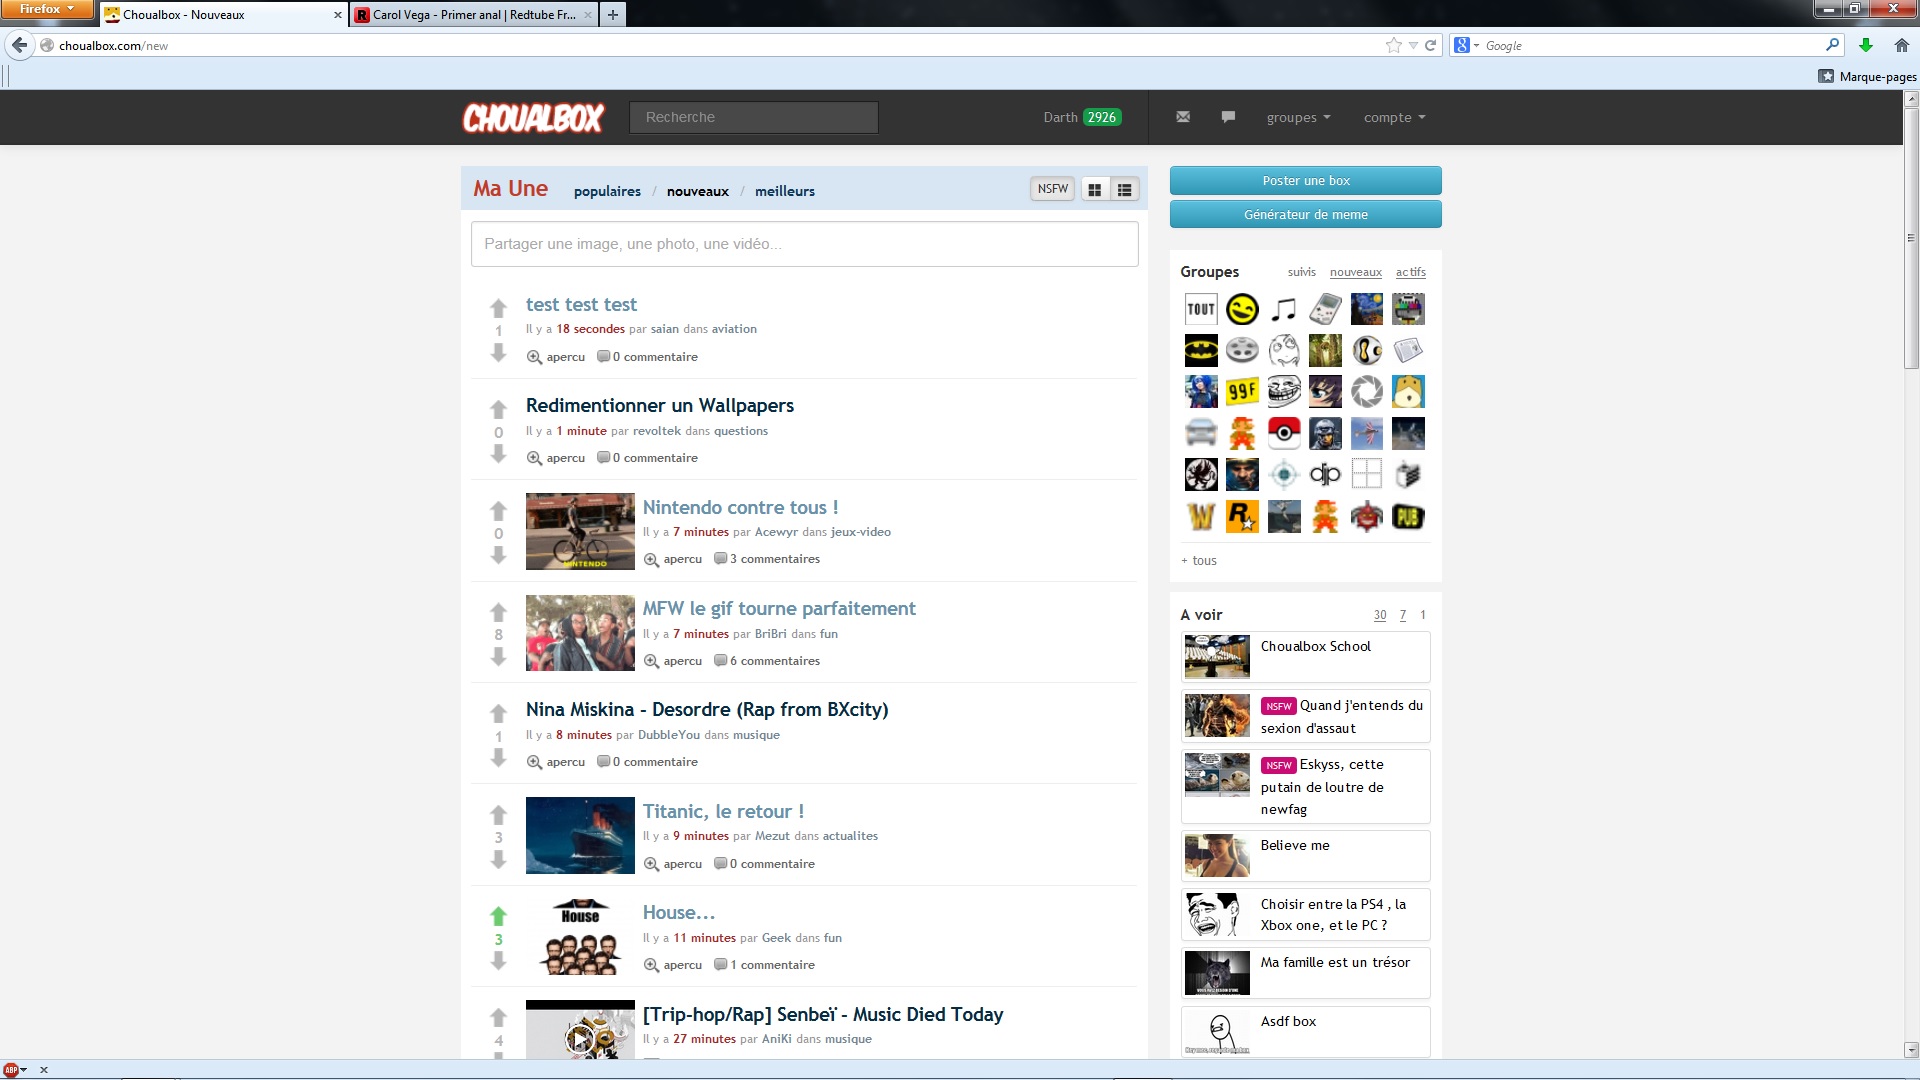Click the 'Poster une box' button
Image resolution: width=1920 pixels, height=1080 pixels.
[1305, 181]
